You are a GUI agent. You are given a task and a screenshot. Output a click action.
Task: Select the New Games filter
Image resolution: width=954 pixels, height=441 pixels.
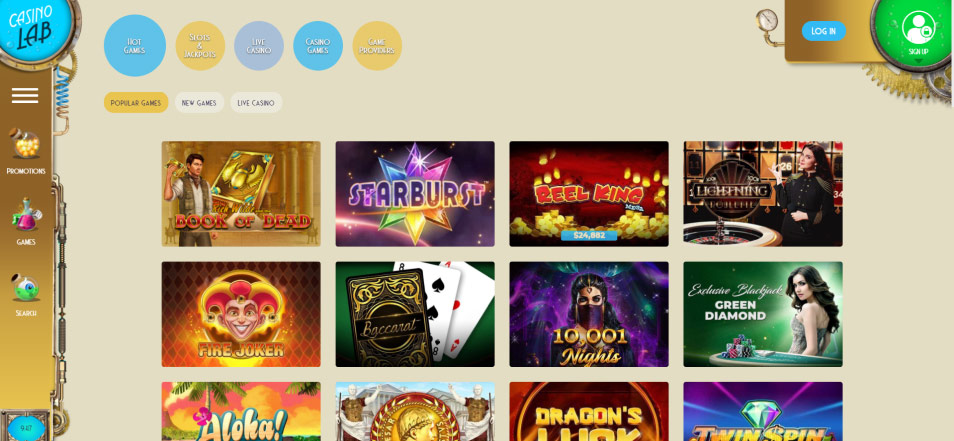click(199, 103)
